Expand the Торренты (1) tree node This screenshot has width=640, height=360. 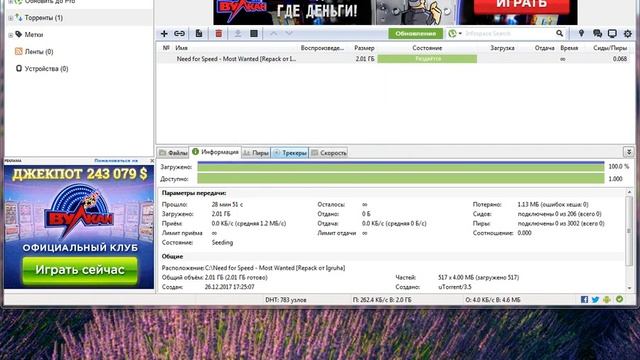tap(10, 18)
